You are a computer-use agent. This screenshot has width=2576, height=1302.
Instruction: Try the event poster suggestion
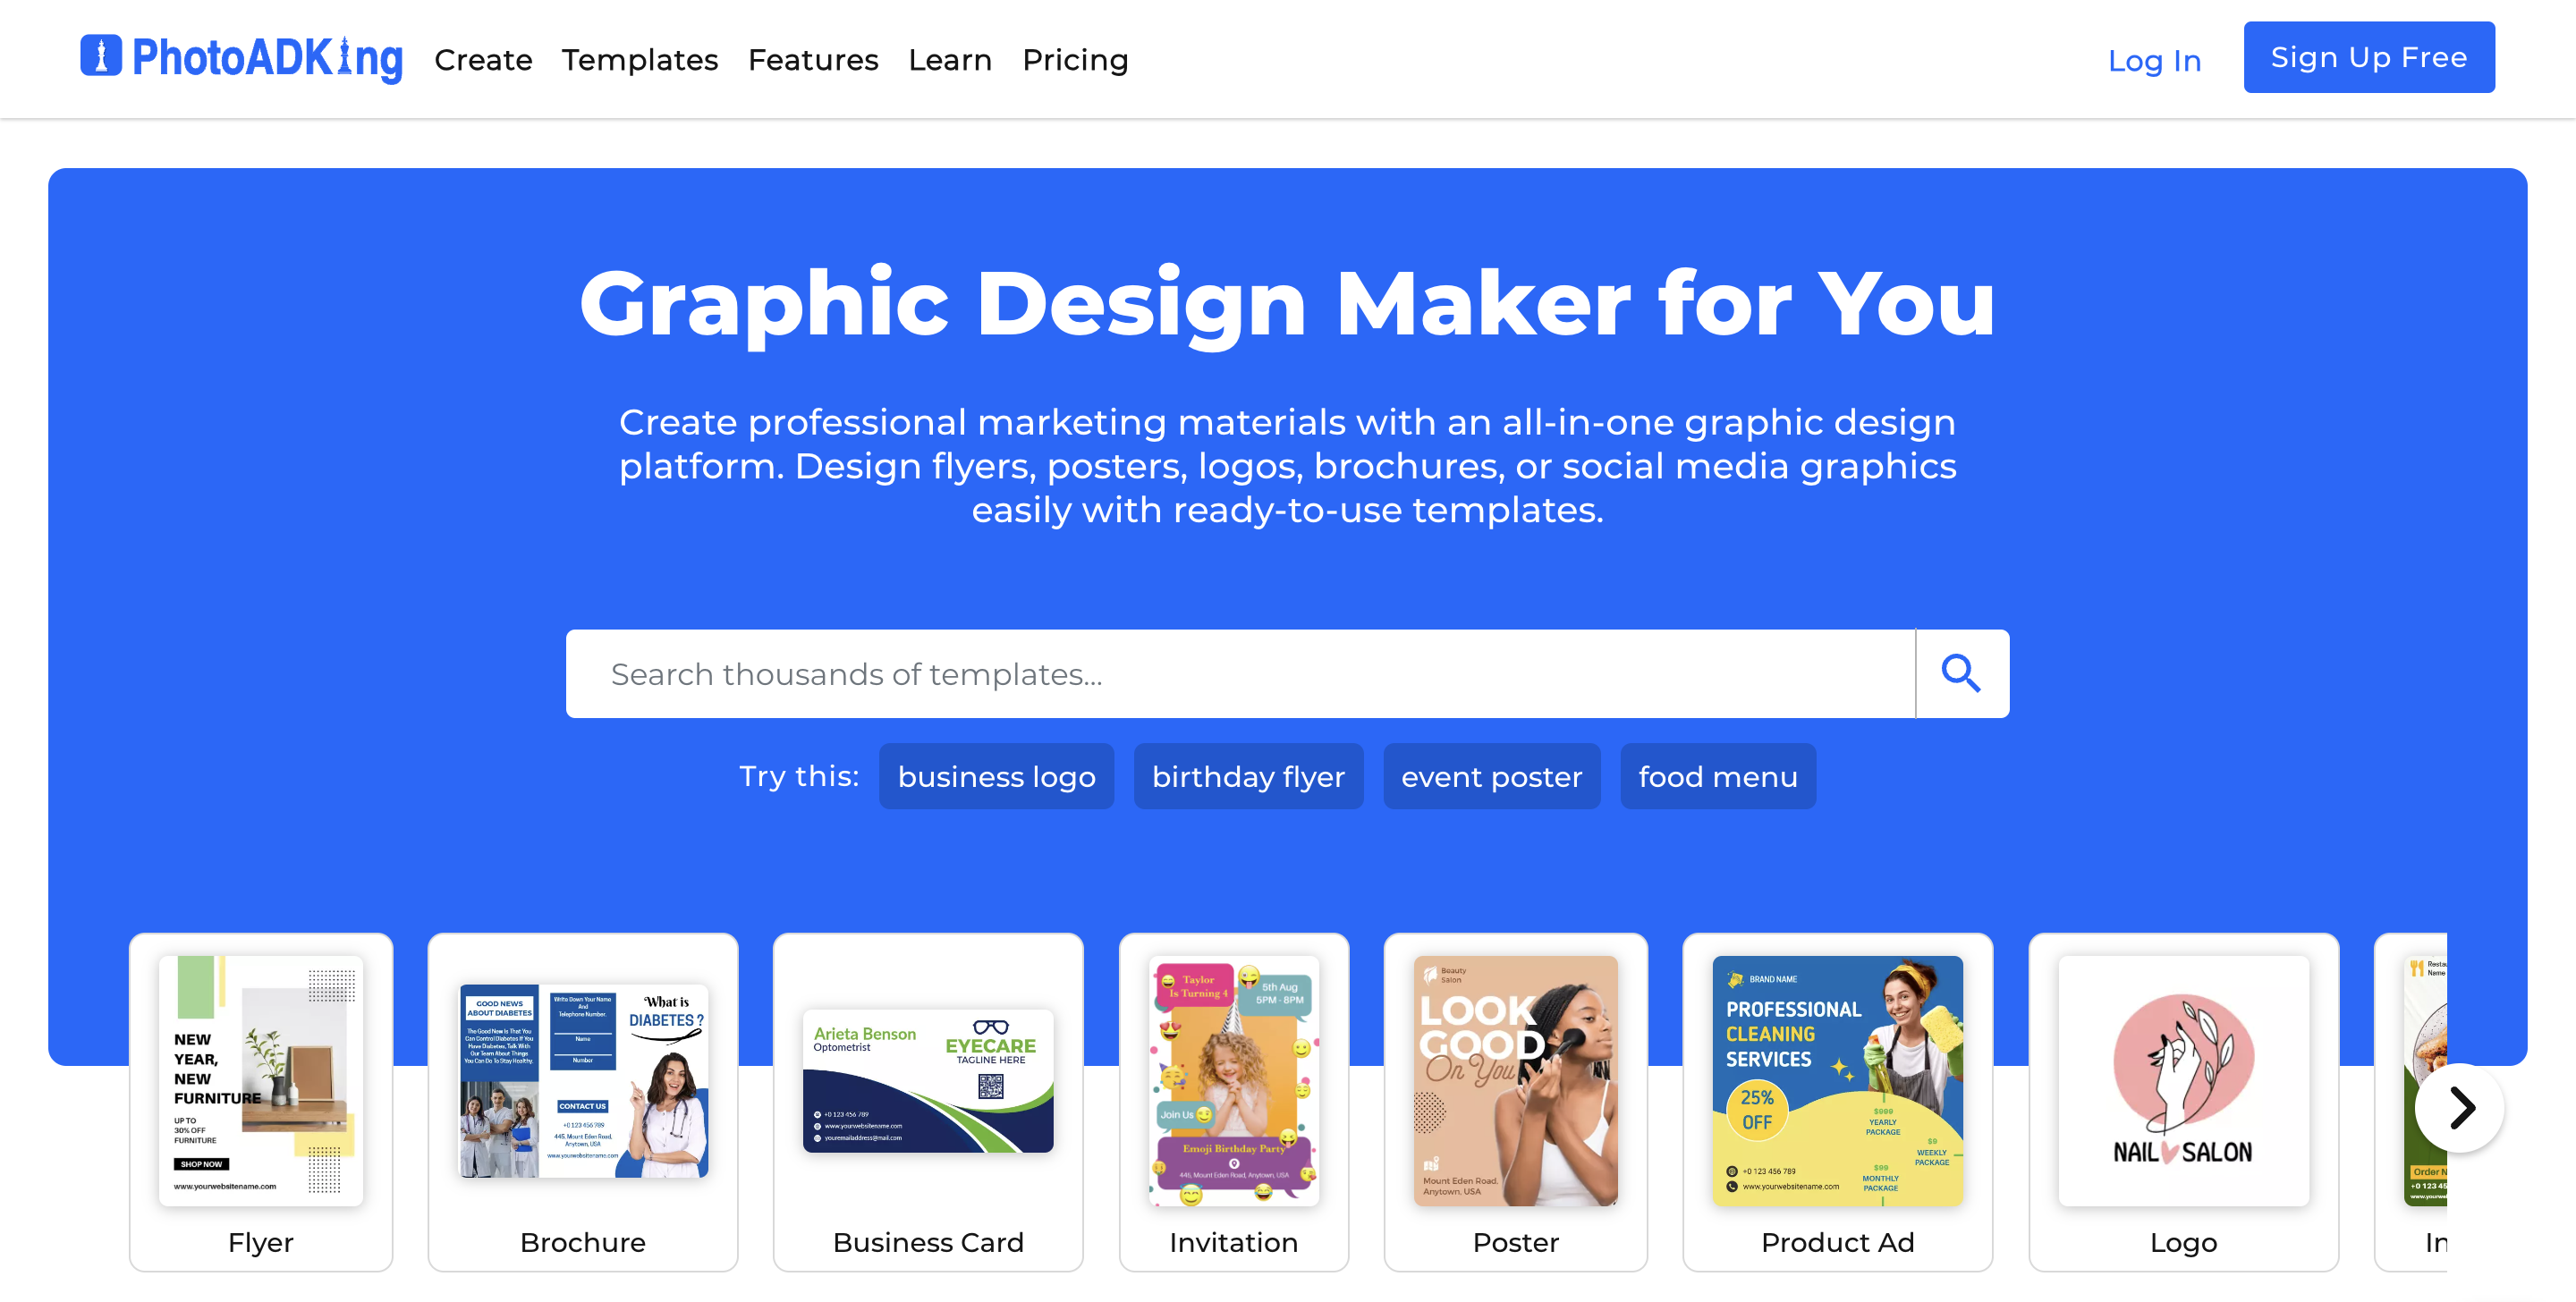coord(1491,776)
